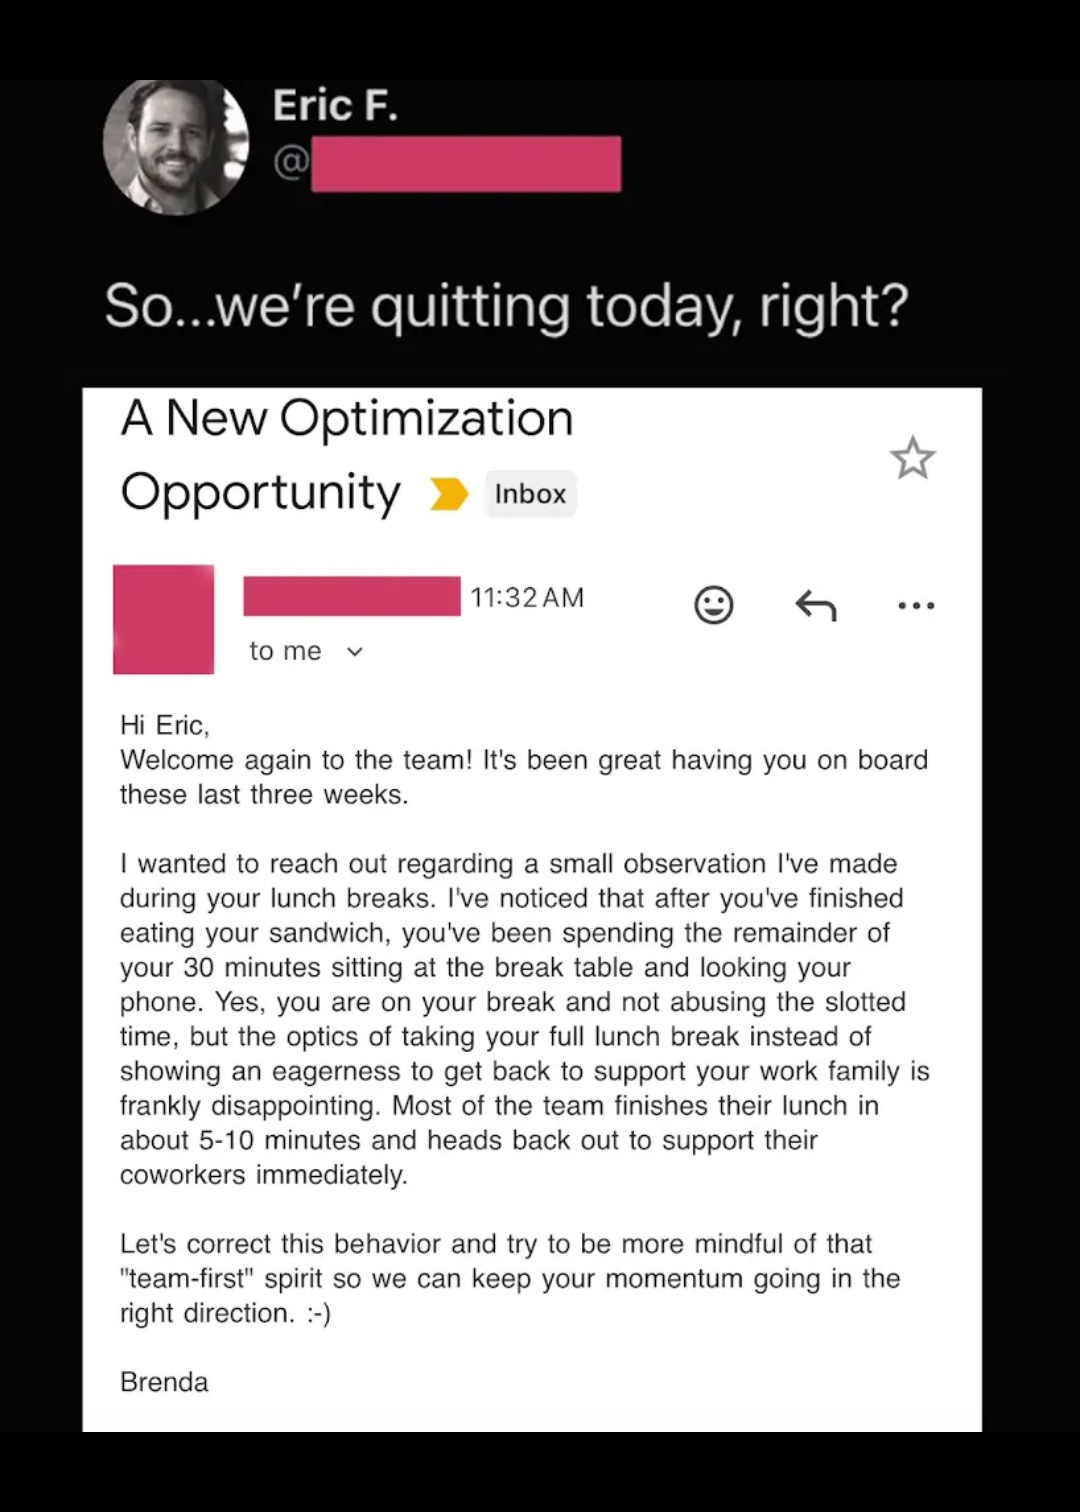Viewport: 1080px width, 1512px height.
Task: Click the redacted sender name bar
Action: tap(351, 596)
